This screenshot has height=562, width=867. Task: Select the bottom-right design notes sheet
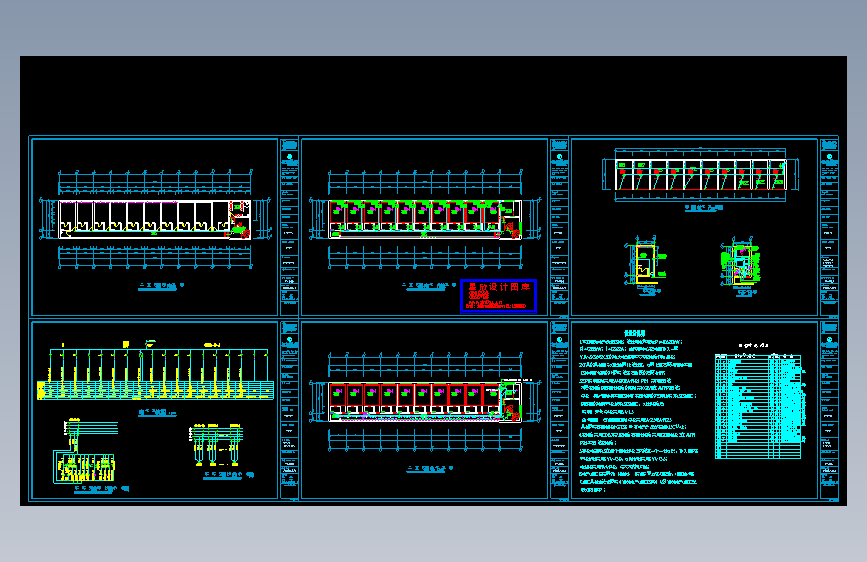[694, 410]
